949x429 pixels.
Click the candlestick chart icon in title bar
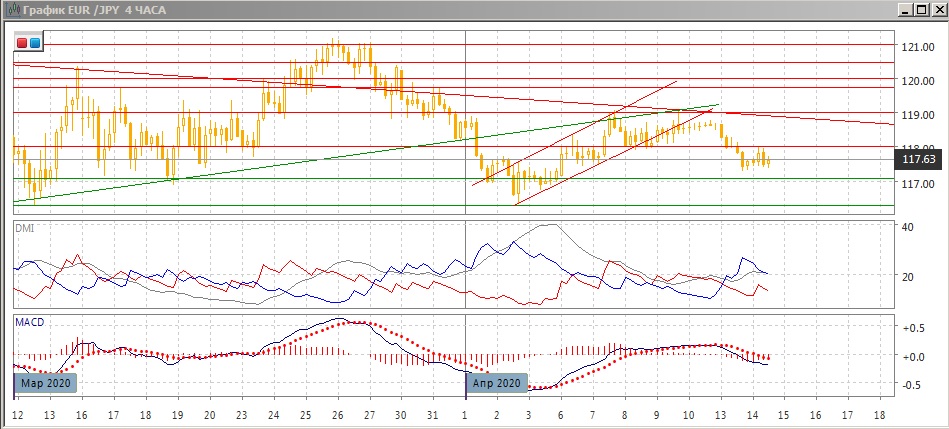click(9, 9)
